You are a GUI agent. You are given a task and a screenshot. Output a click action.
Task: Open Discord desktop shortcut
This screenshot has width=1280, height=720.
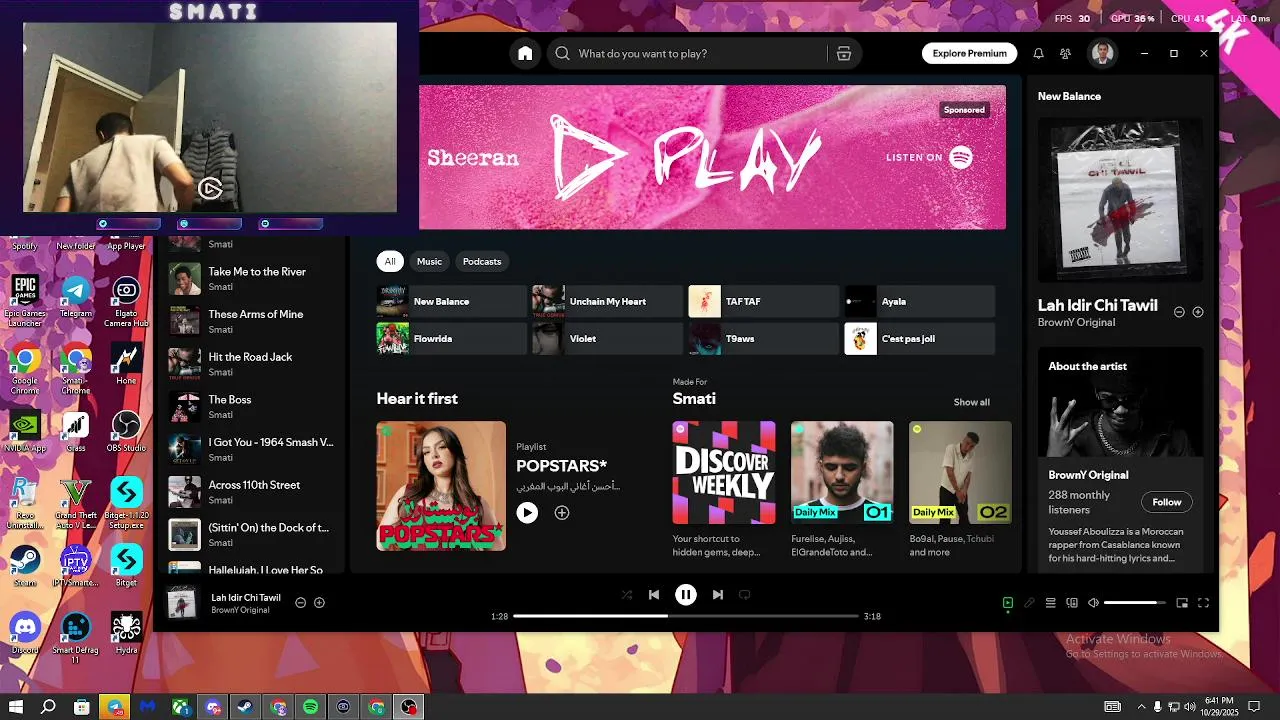25,634
